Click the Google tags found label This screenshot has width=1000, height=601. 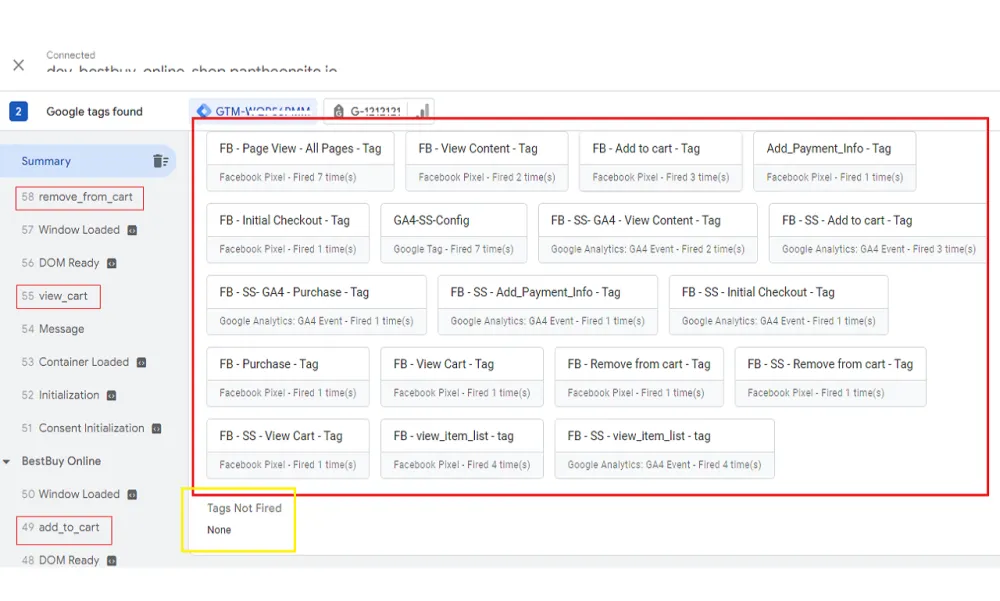(94, 112)
